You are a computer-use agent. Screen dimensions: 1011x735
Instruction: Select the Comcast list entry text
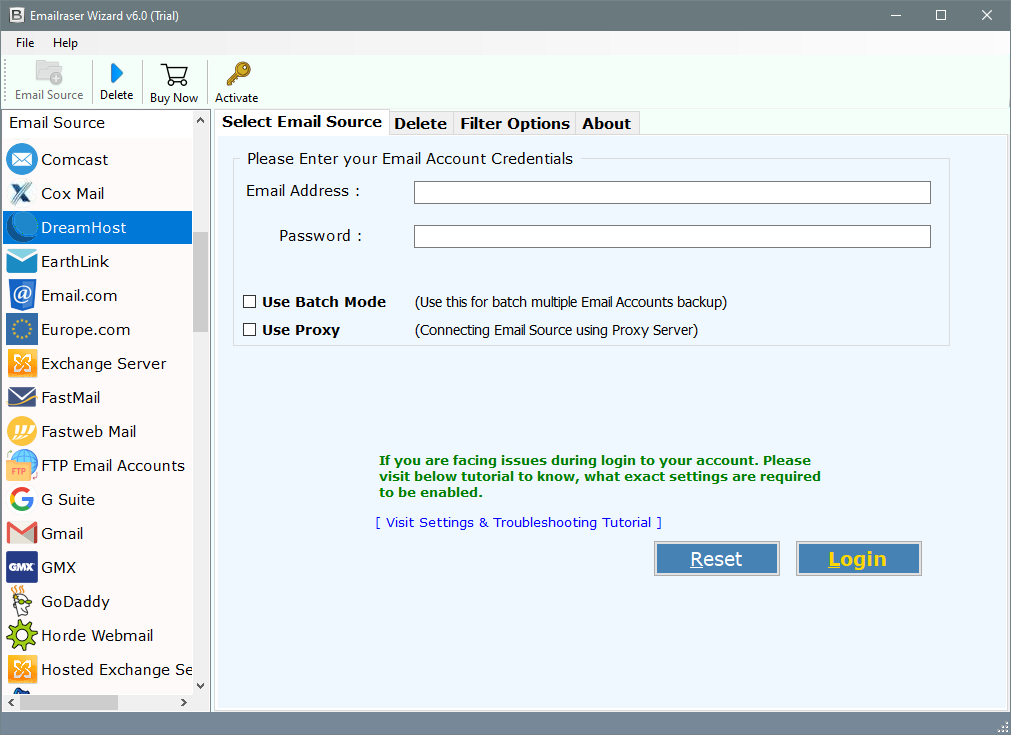[74, 159]
